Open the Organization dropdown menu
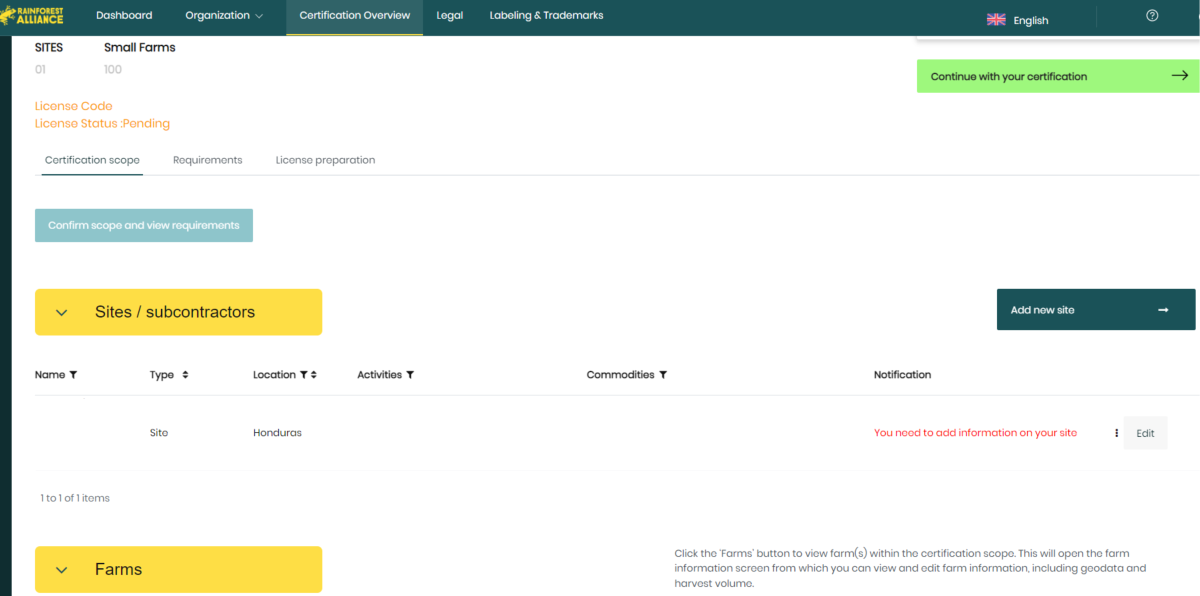The image size is (1200, 596). [224, 15]
